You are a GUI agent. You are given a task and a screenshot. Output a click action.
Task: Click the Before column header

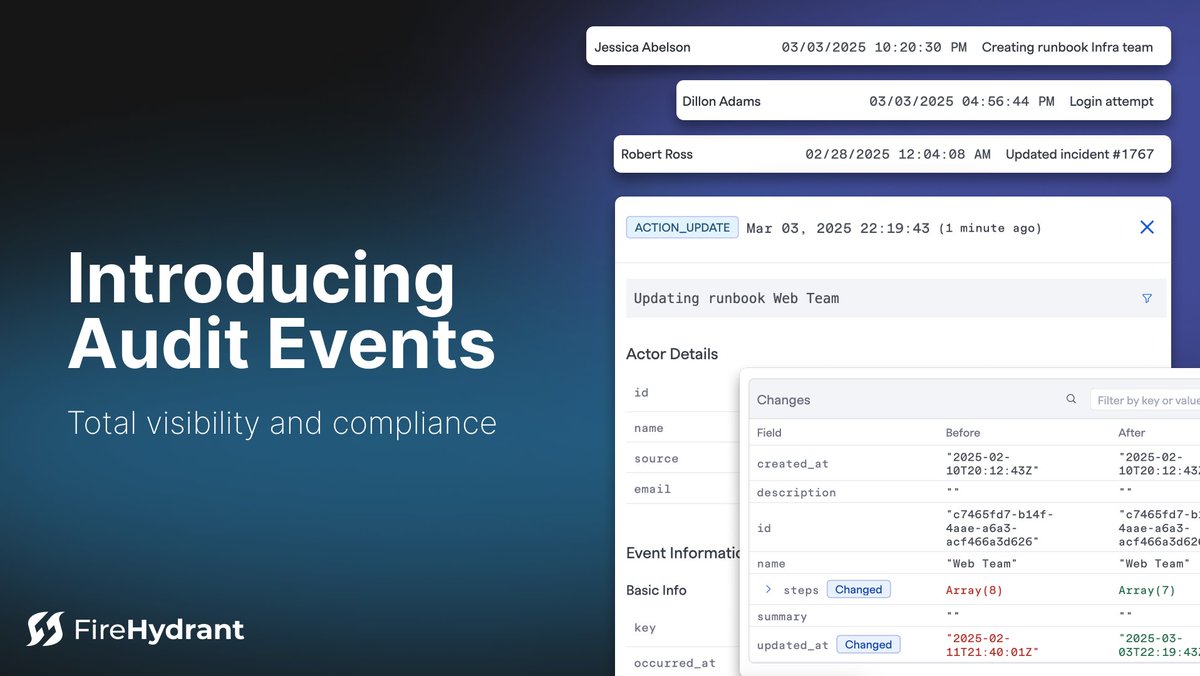tap(963, 433)
